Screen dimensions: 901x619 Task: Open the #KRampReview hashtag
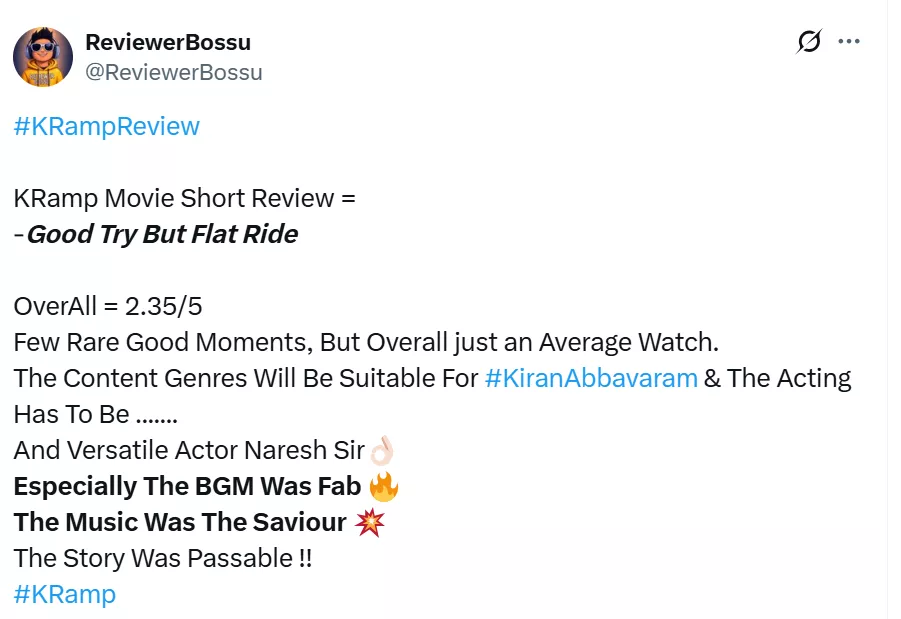coord(107,126)
